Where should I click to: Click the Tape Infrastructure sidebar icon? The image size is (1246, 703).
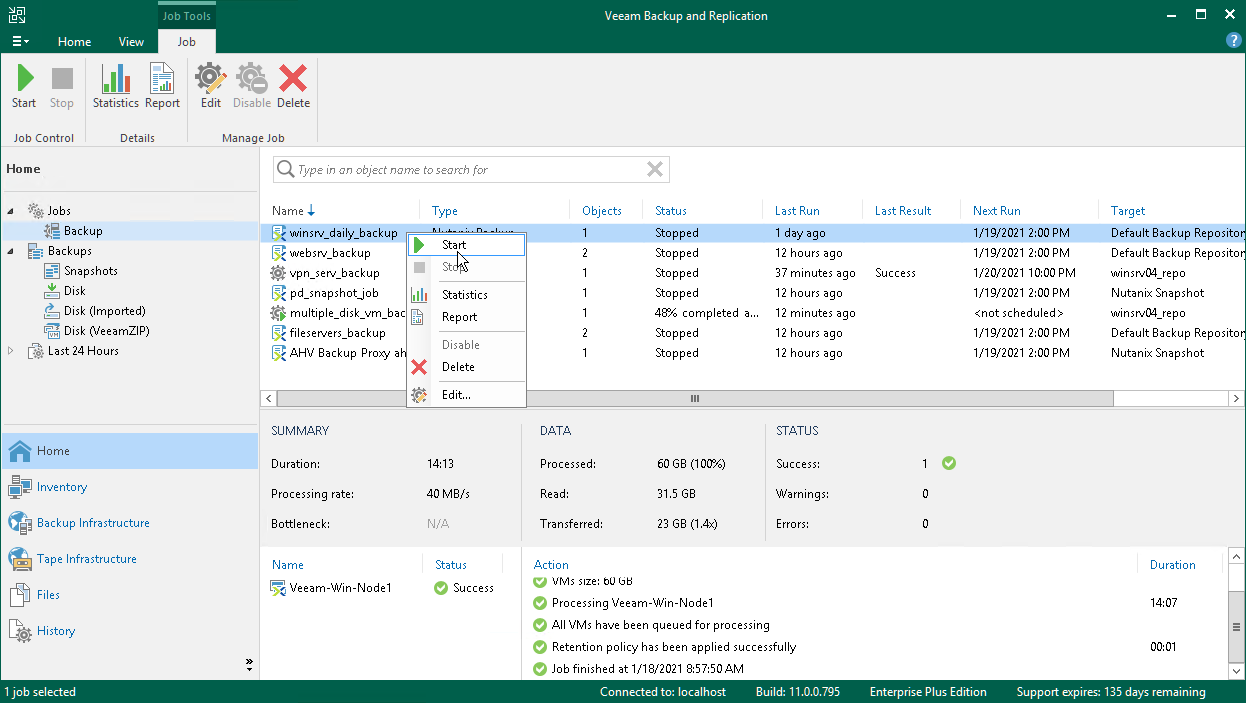(x=20, y=559)
